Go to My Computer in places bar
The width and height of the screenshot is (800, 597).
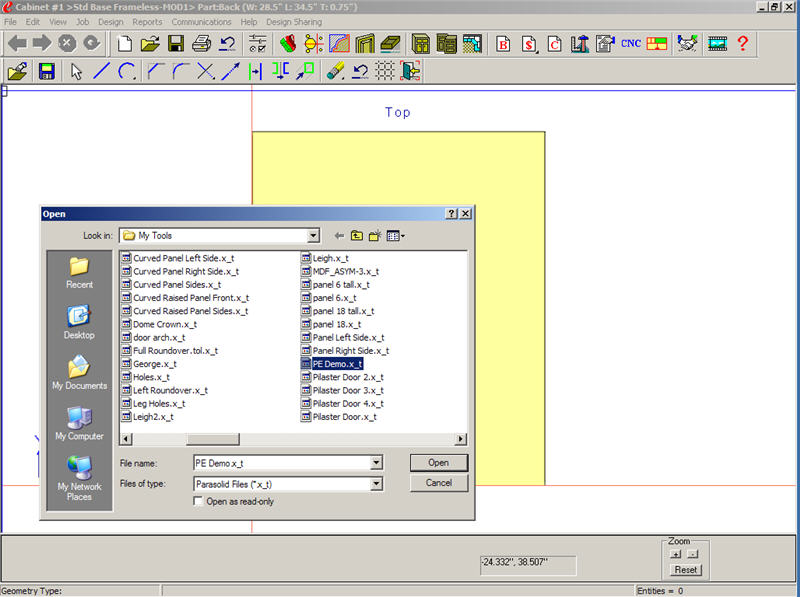(79, 424)
